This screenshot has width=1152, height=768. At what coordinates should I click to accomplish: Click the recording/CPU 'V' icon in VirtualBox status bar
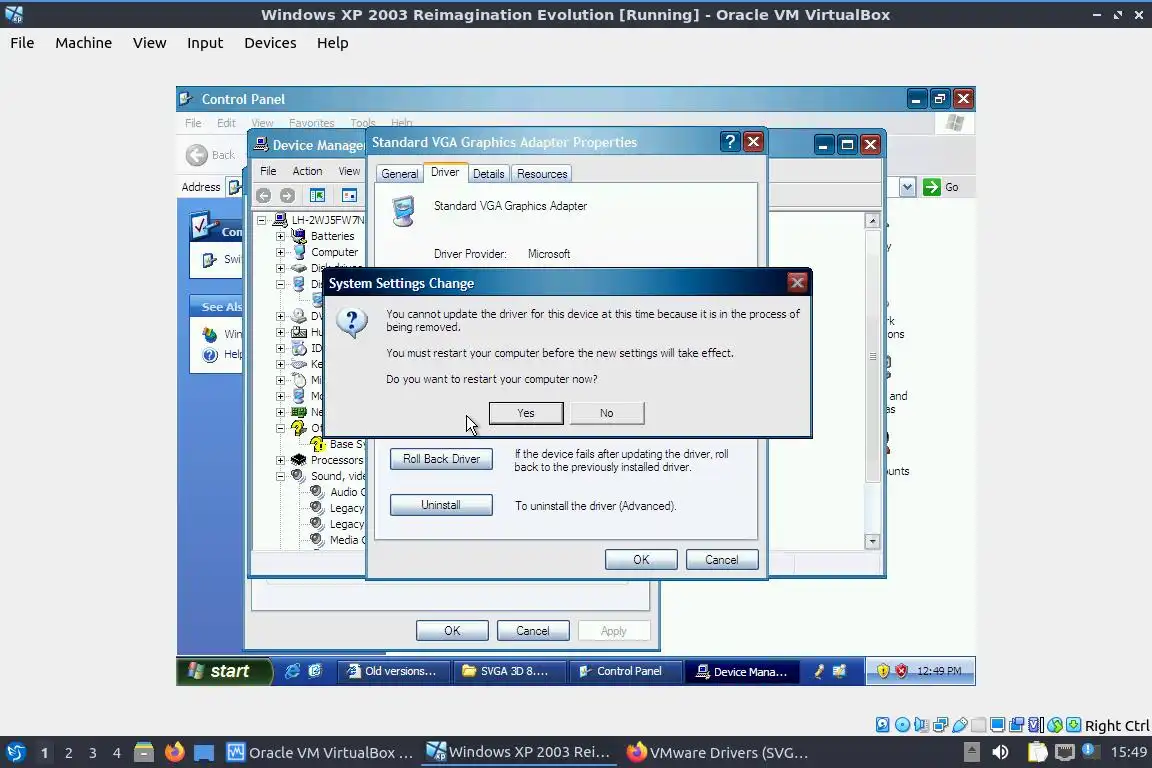coord(1036,725)
